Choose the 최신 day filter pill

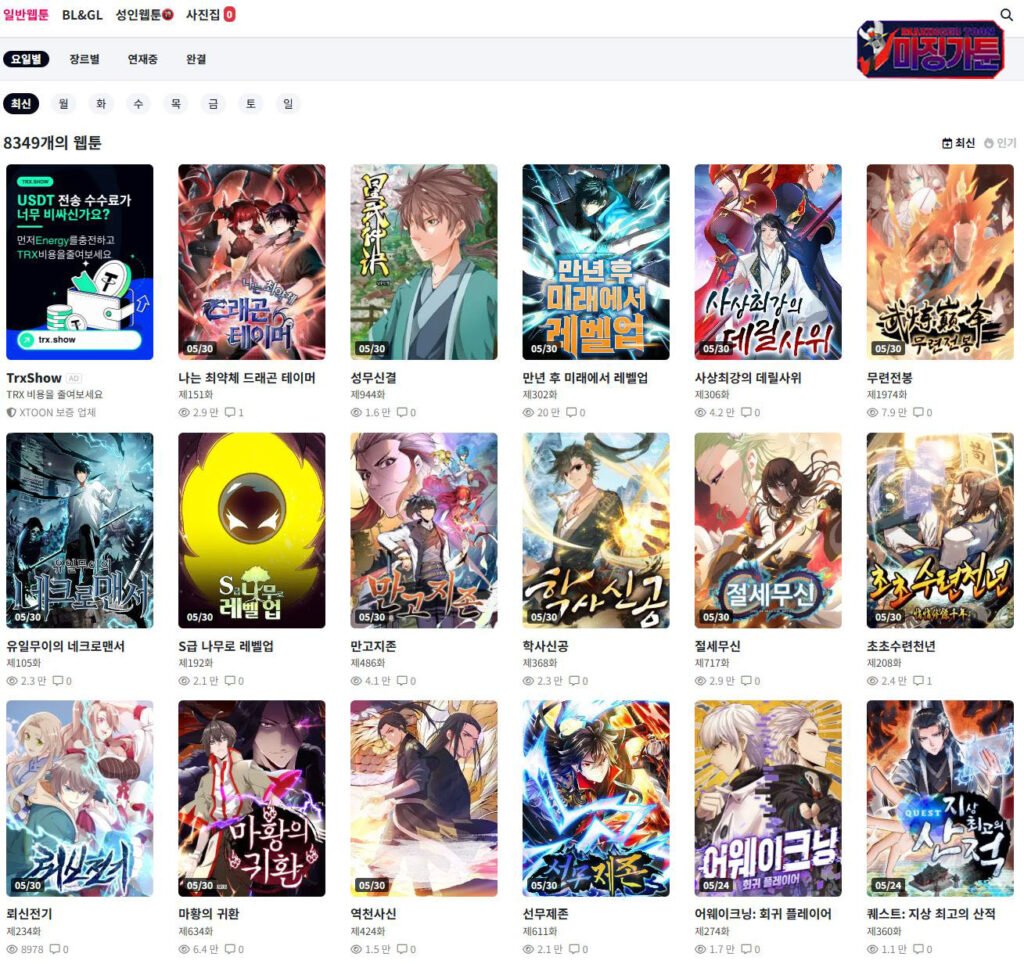click(x=21, y=103)
